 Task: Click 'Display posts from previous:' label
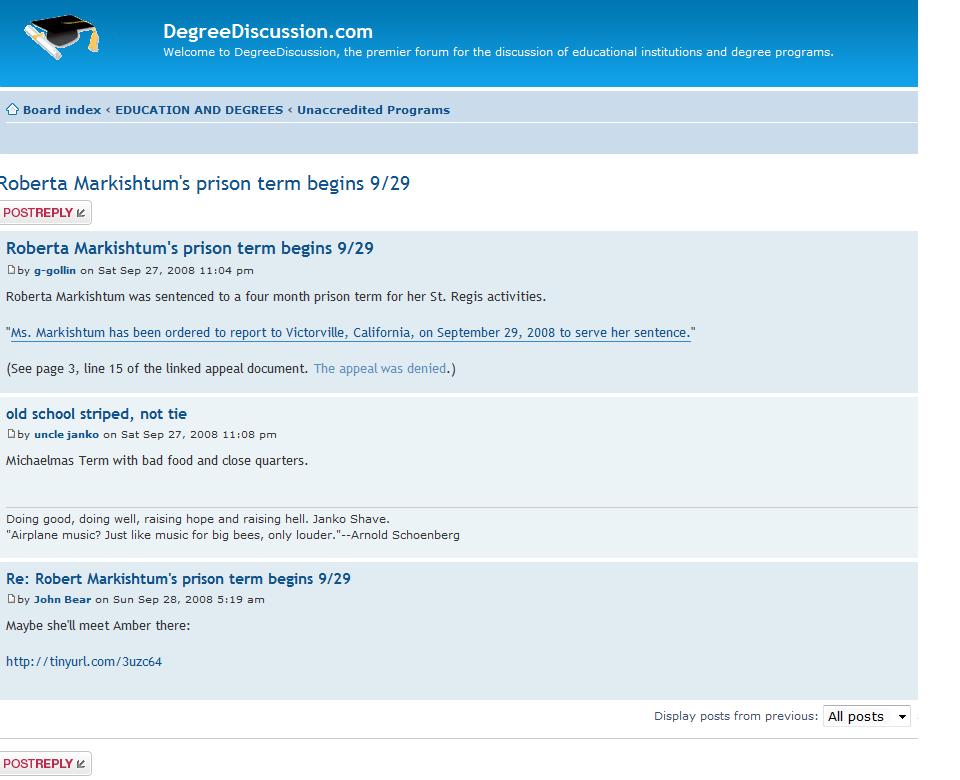[x=736, y=716]
